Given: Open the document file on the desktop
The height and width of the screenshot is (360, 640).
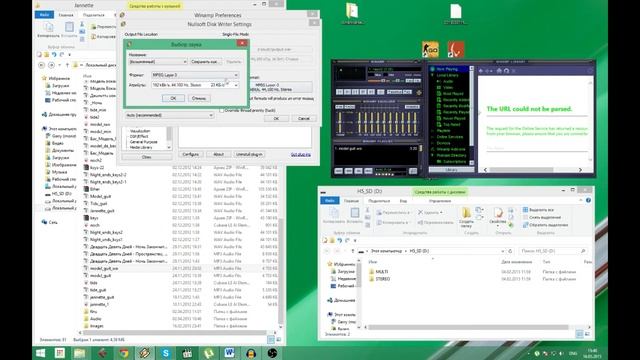Looking at the screenshot, I should (456, 11).
